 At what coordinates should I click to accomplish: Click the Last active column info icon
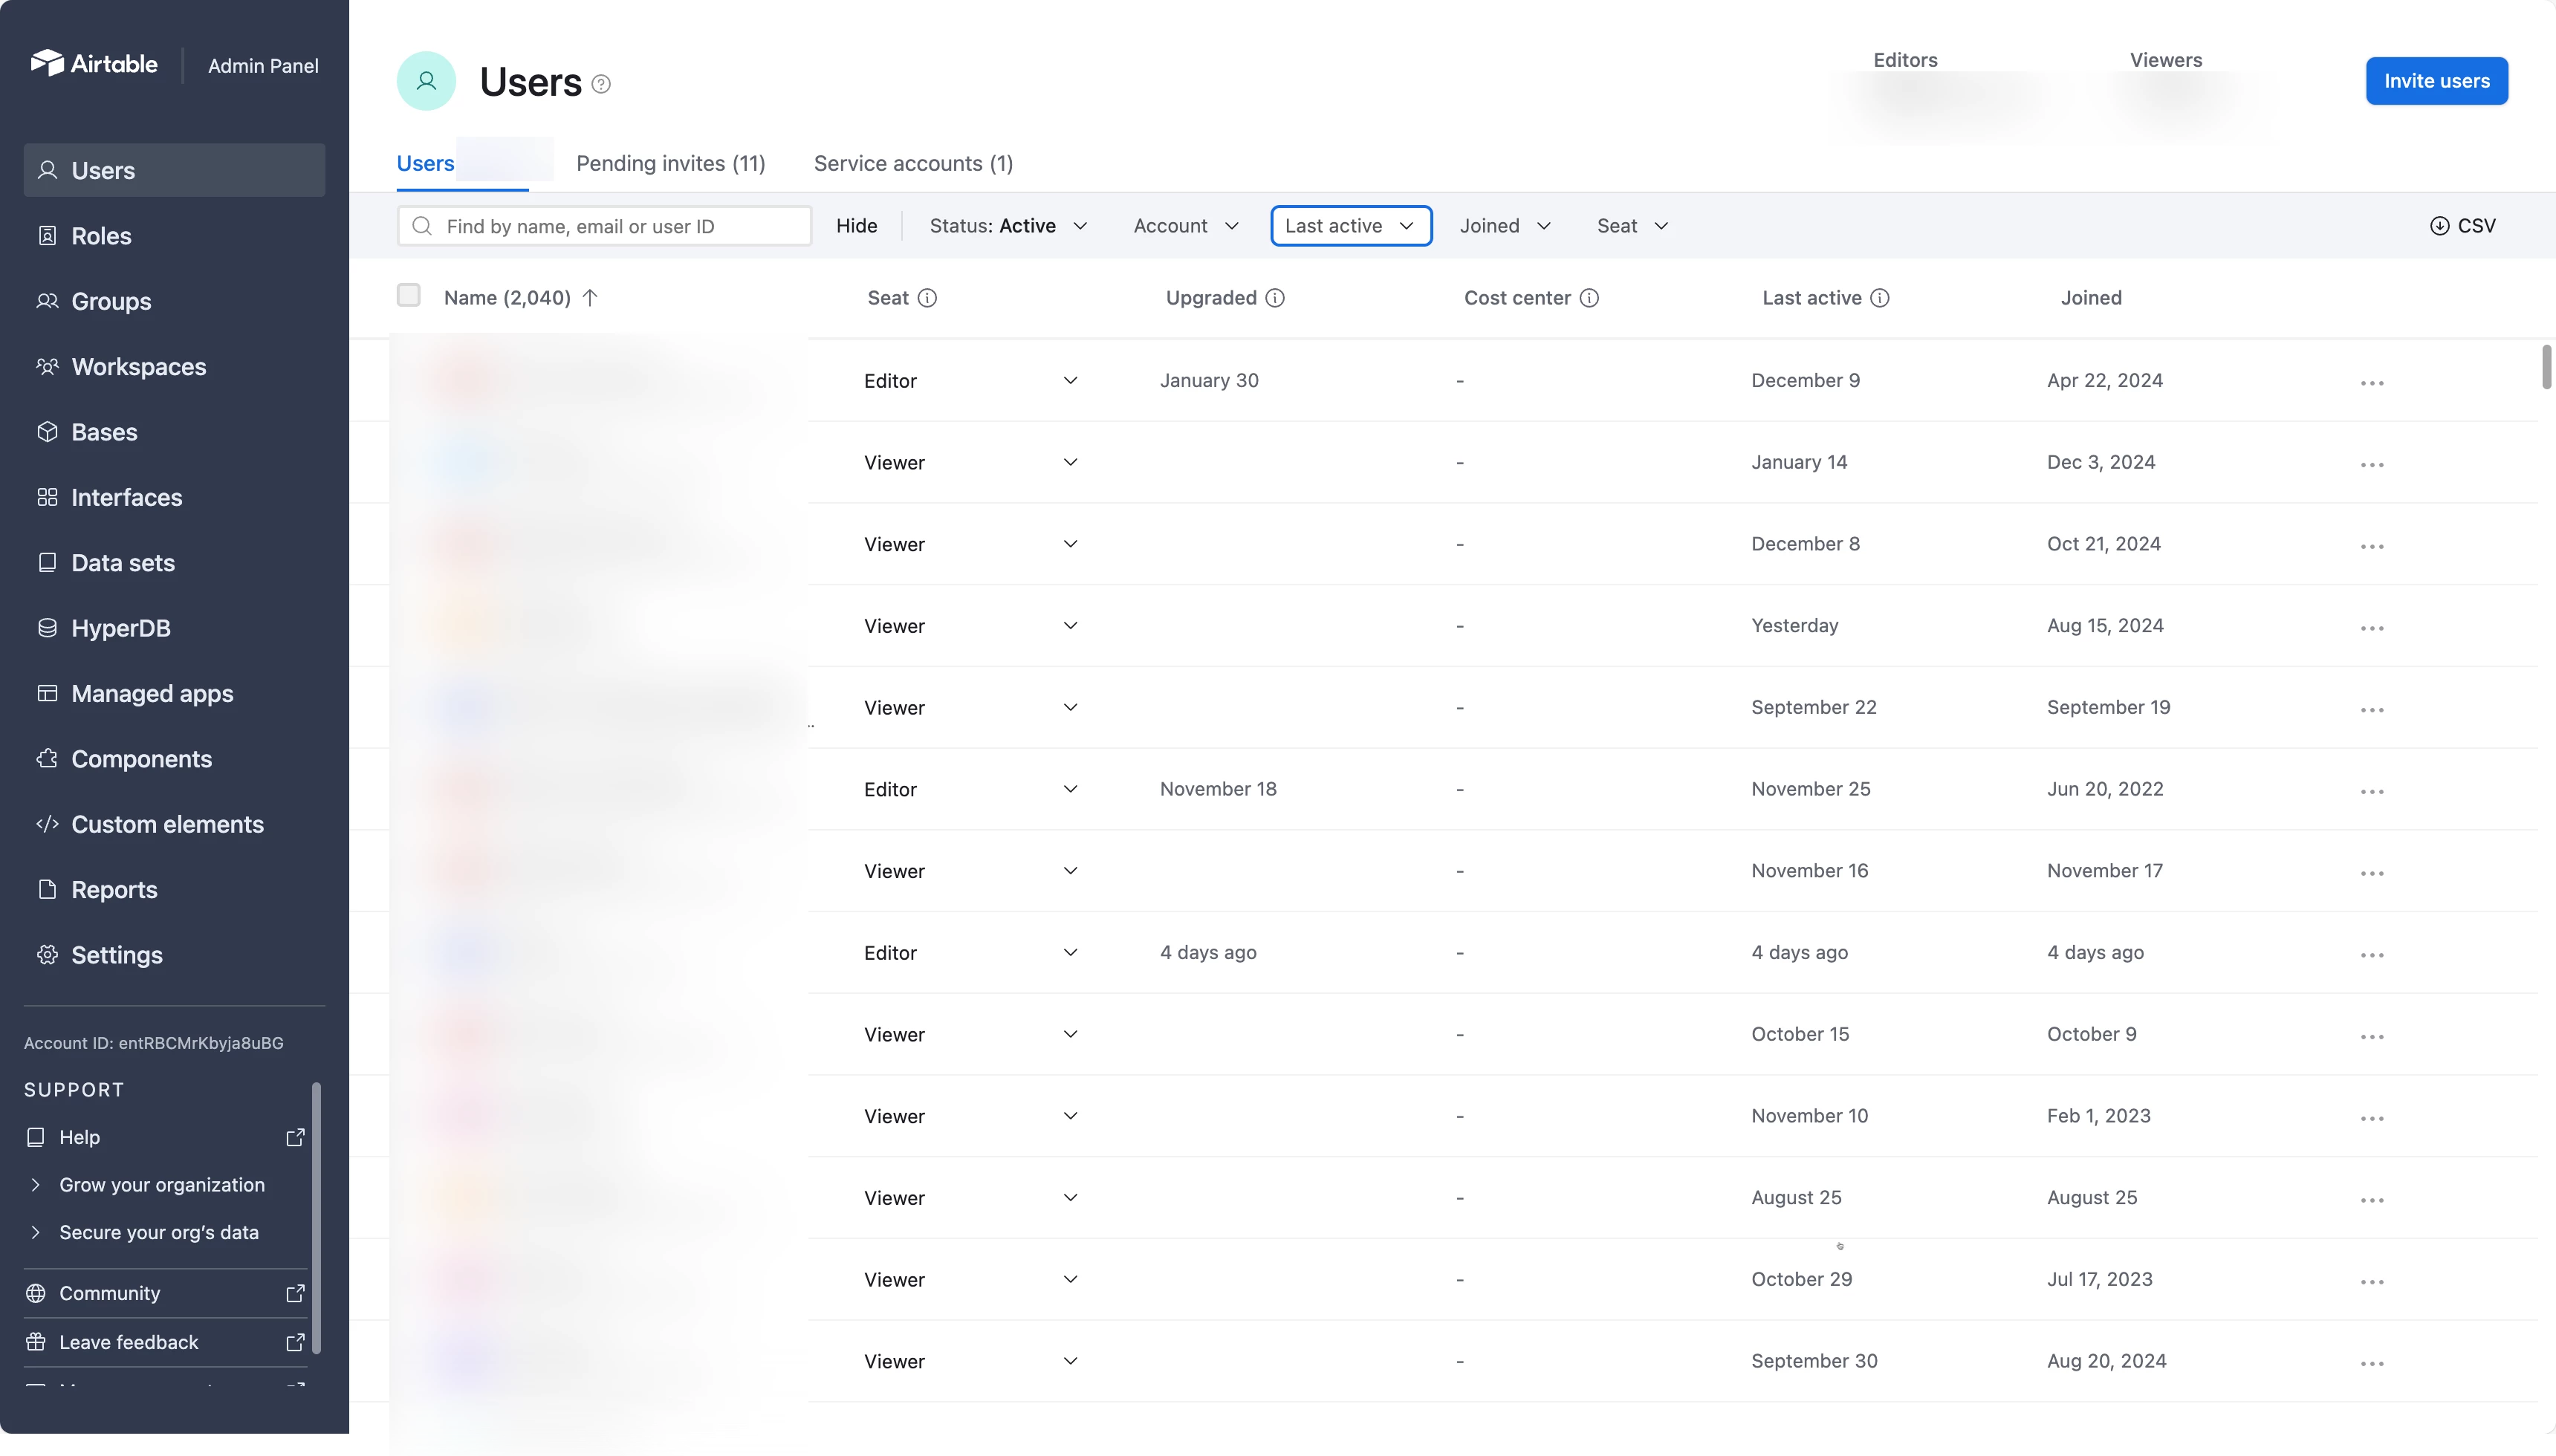point(1880,298)
